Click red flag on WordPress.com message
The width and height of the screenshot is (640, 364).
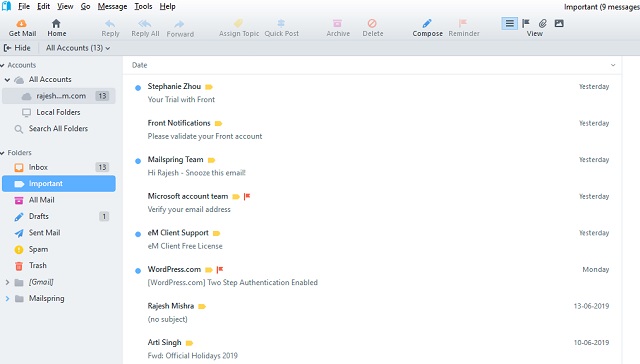pos(220,270)
